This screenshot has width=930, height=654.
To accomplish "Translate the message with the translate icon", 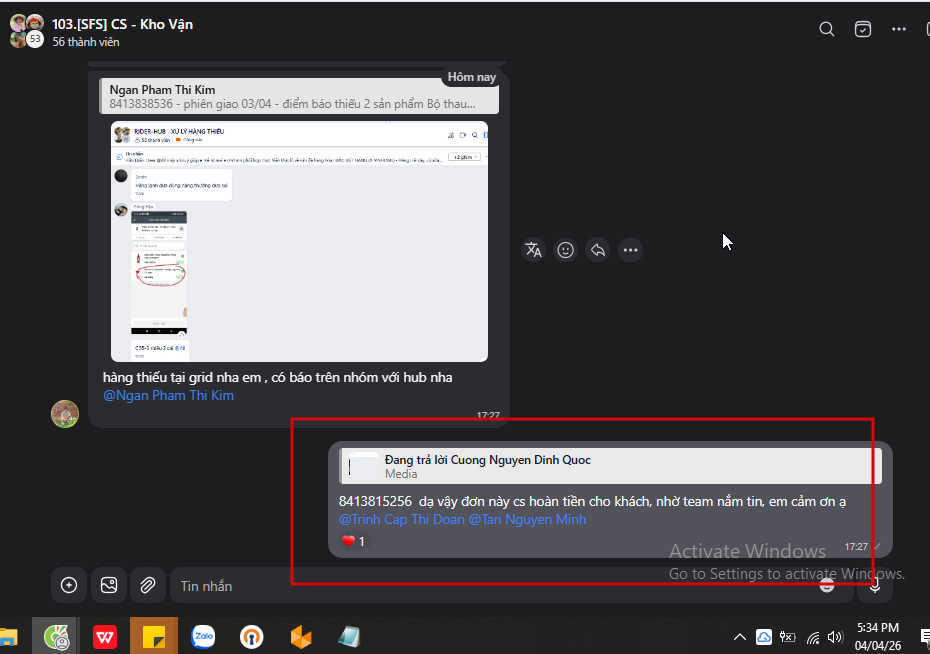I will (x=533, y=250).
